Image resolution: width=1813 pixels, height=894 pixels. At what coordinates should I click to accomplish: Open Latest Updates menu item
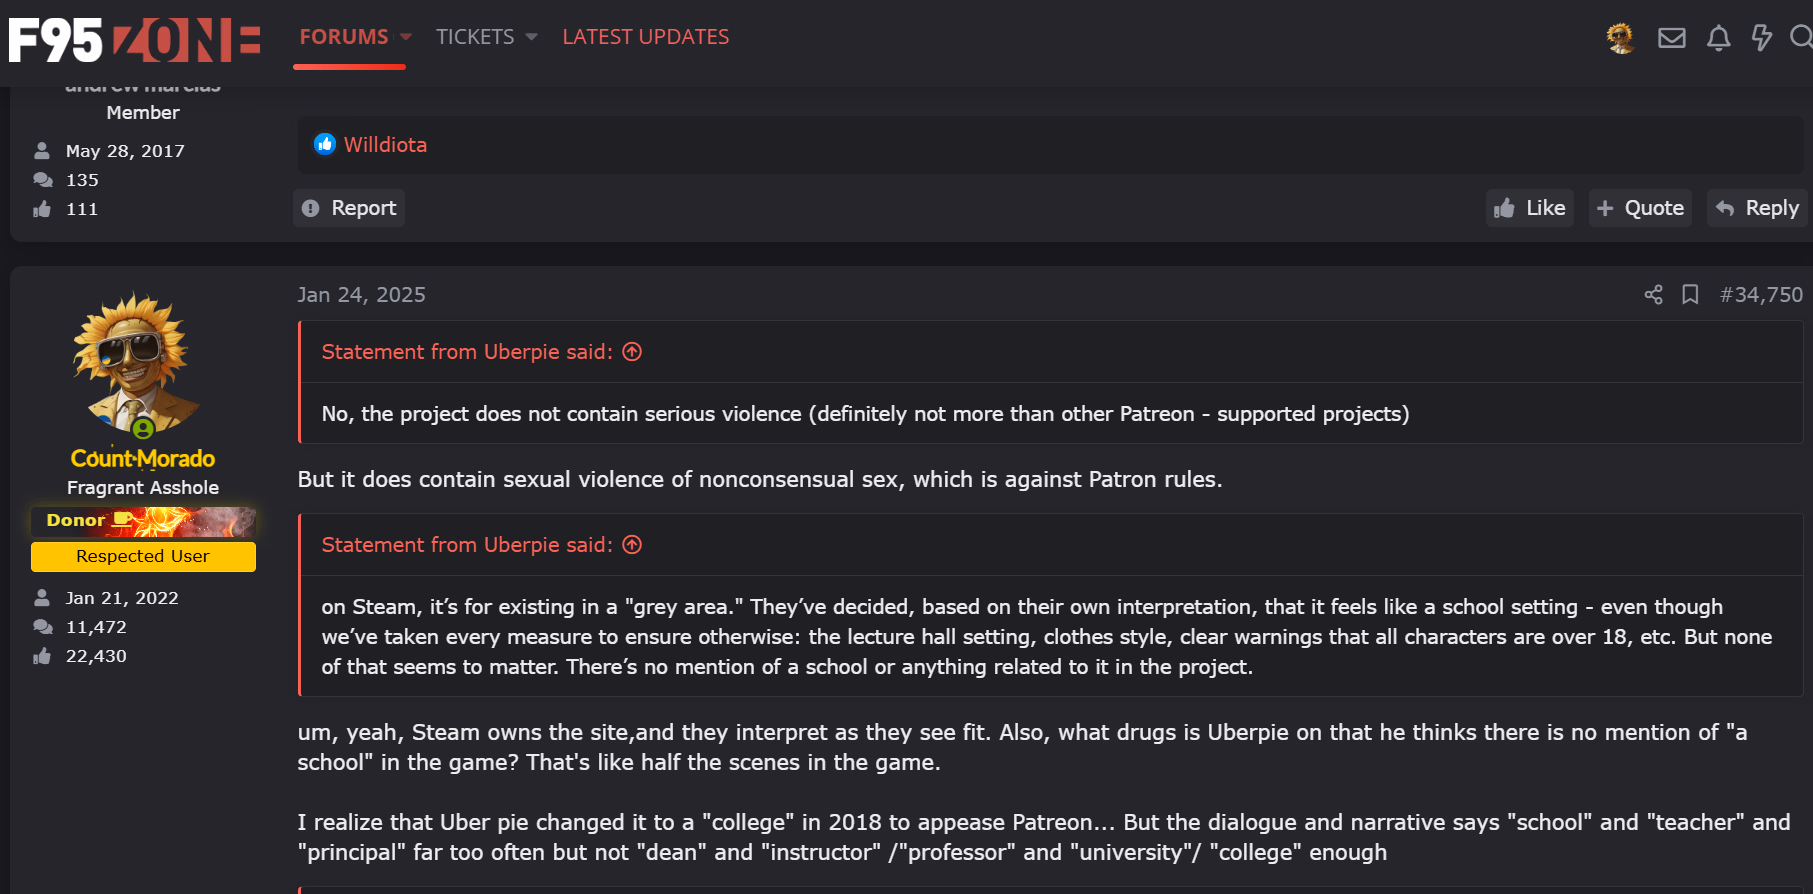pos(645,37)
